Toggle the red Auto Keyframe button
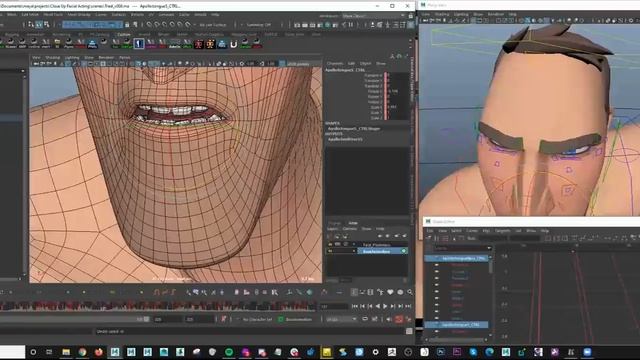This screenshot has width=640, height=360. tap(399, 319)
